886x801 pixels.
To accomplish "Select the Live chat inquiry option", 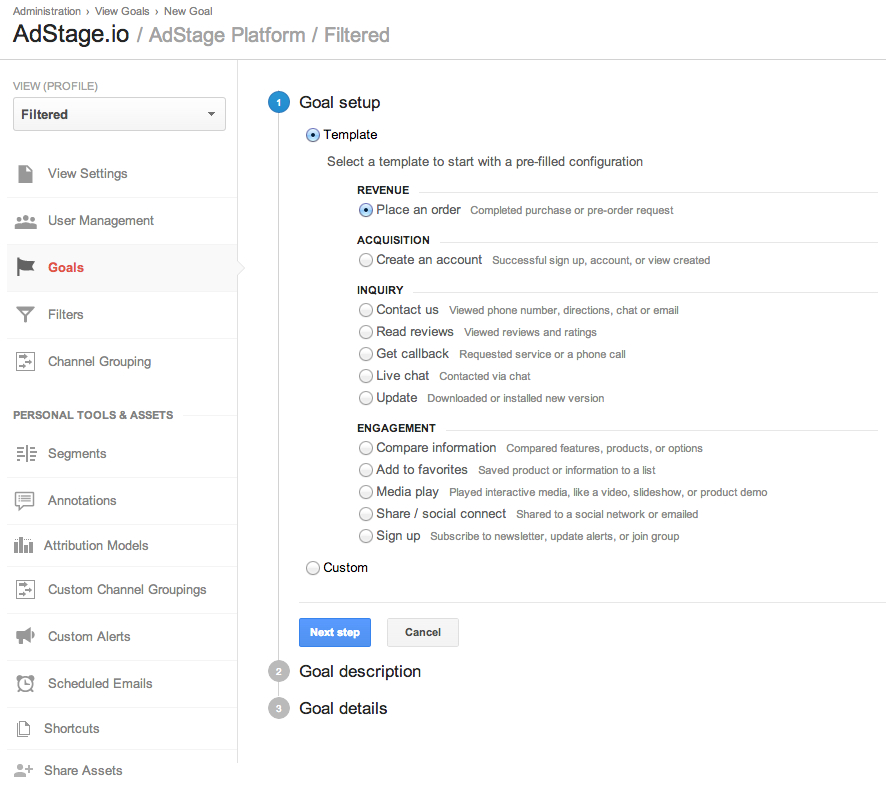I will coord(366,376).
